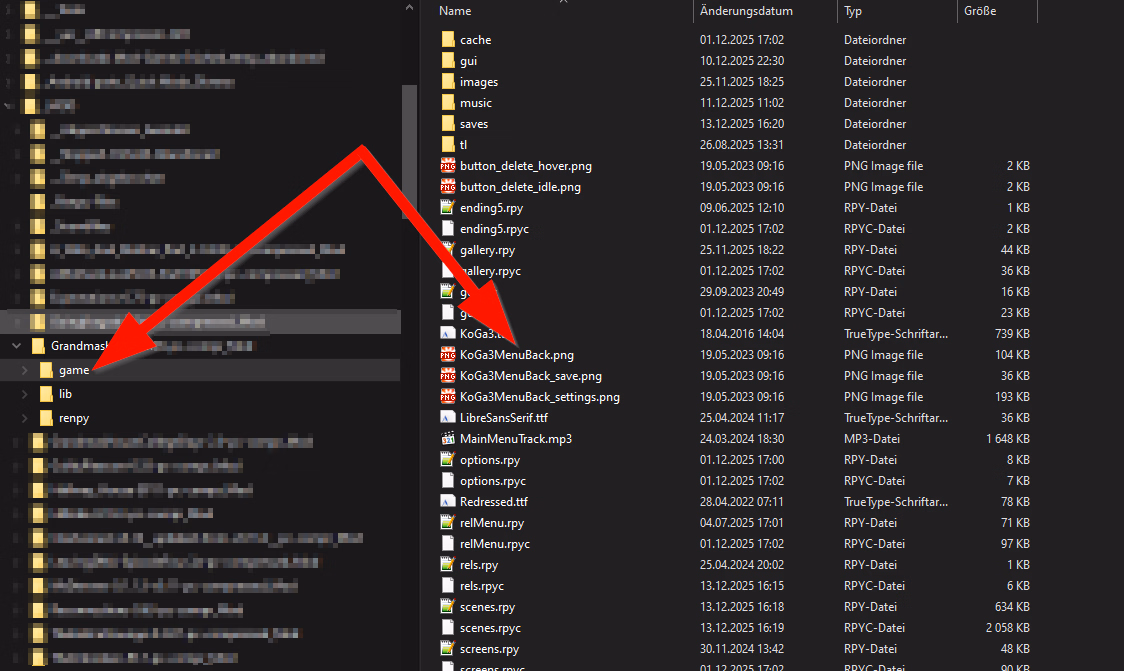This screenshot has width=1124, height=671.
Task: Click Dateiordner type of music folder
Action: point(875,103)
